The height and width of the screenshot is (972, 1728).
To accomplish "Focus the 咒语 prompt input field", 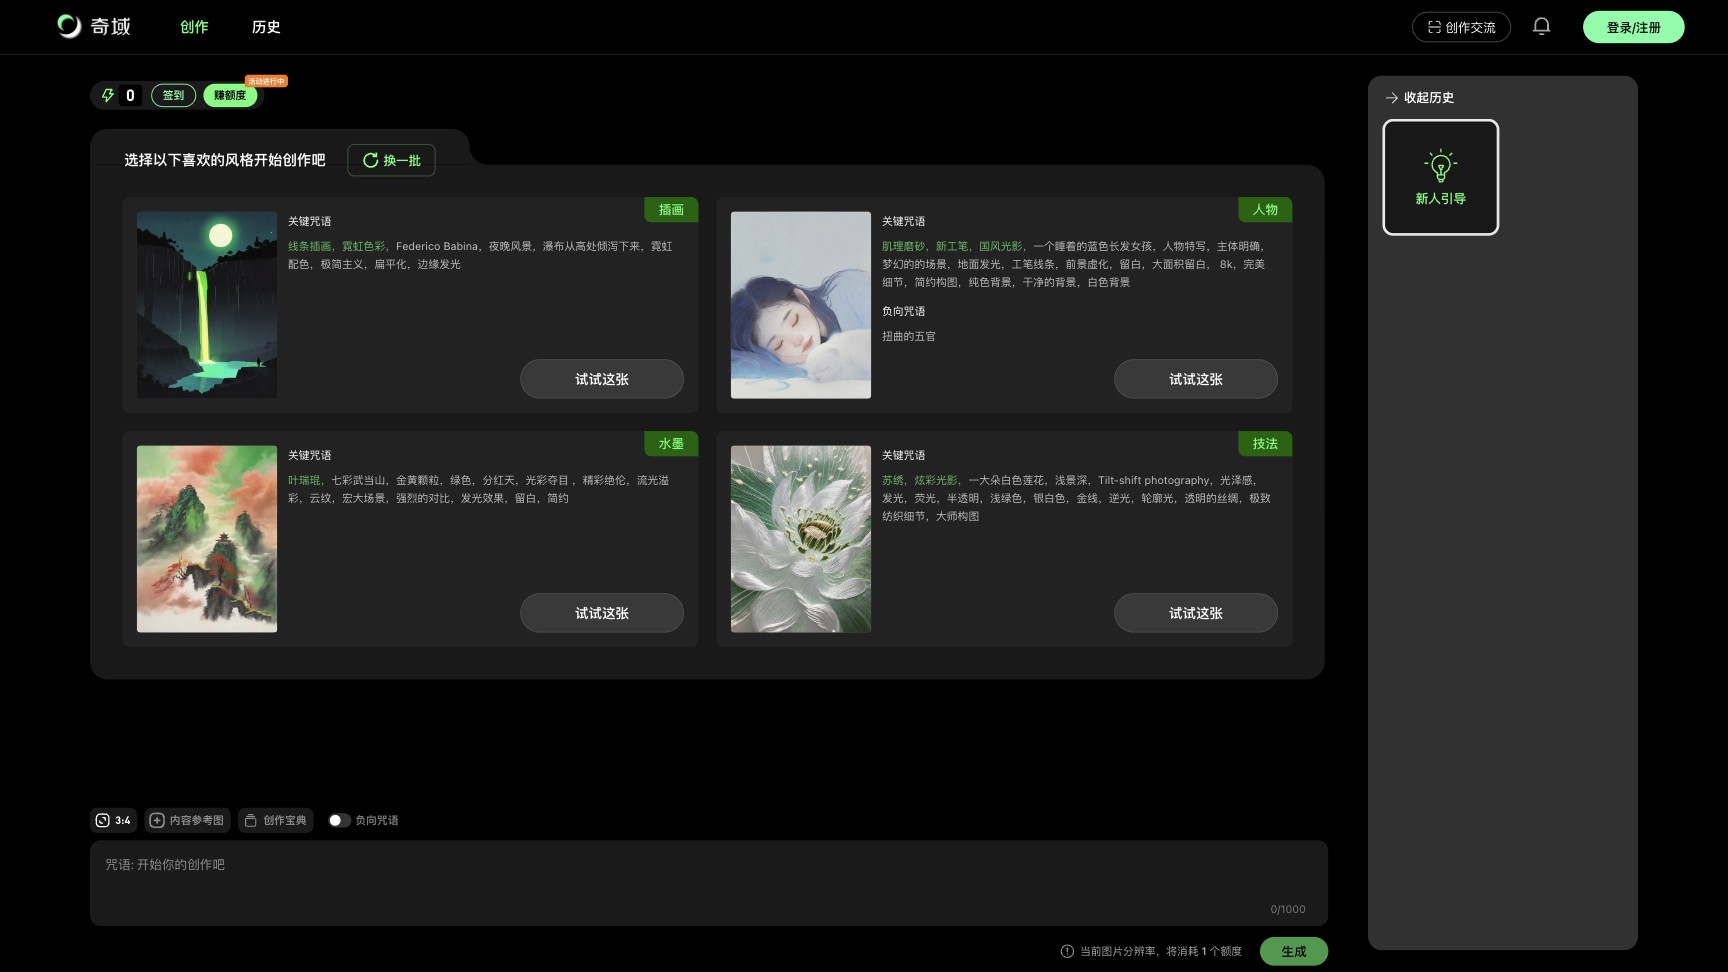I will click(708, 882).
